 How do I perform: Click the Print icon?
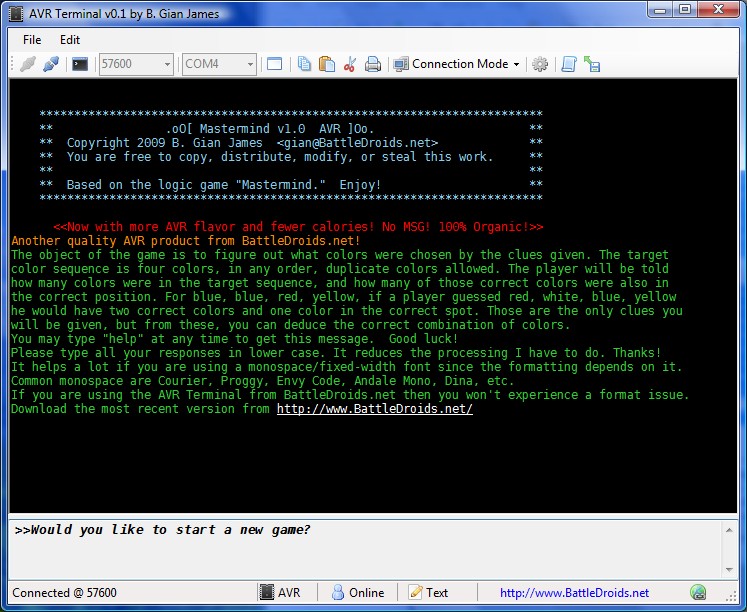[x=373, y=64]
